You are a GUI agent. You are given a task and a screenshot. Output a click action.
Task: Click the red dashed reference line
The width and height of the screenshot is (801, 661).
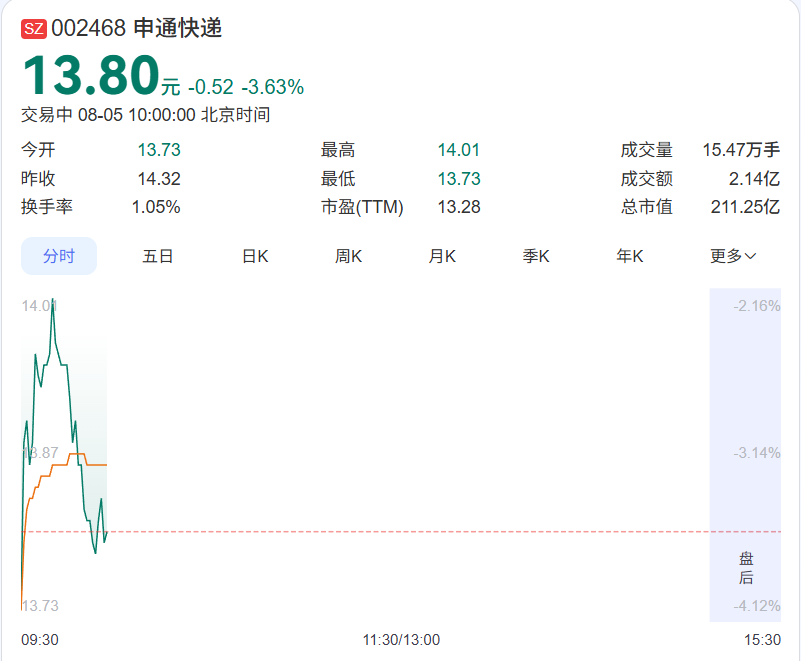pyautogui.click(x=401, y=532)
